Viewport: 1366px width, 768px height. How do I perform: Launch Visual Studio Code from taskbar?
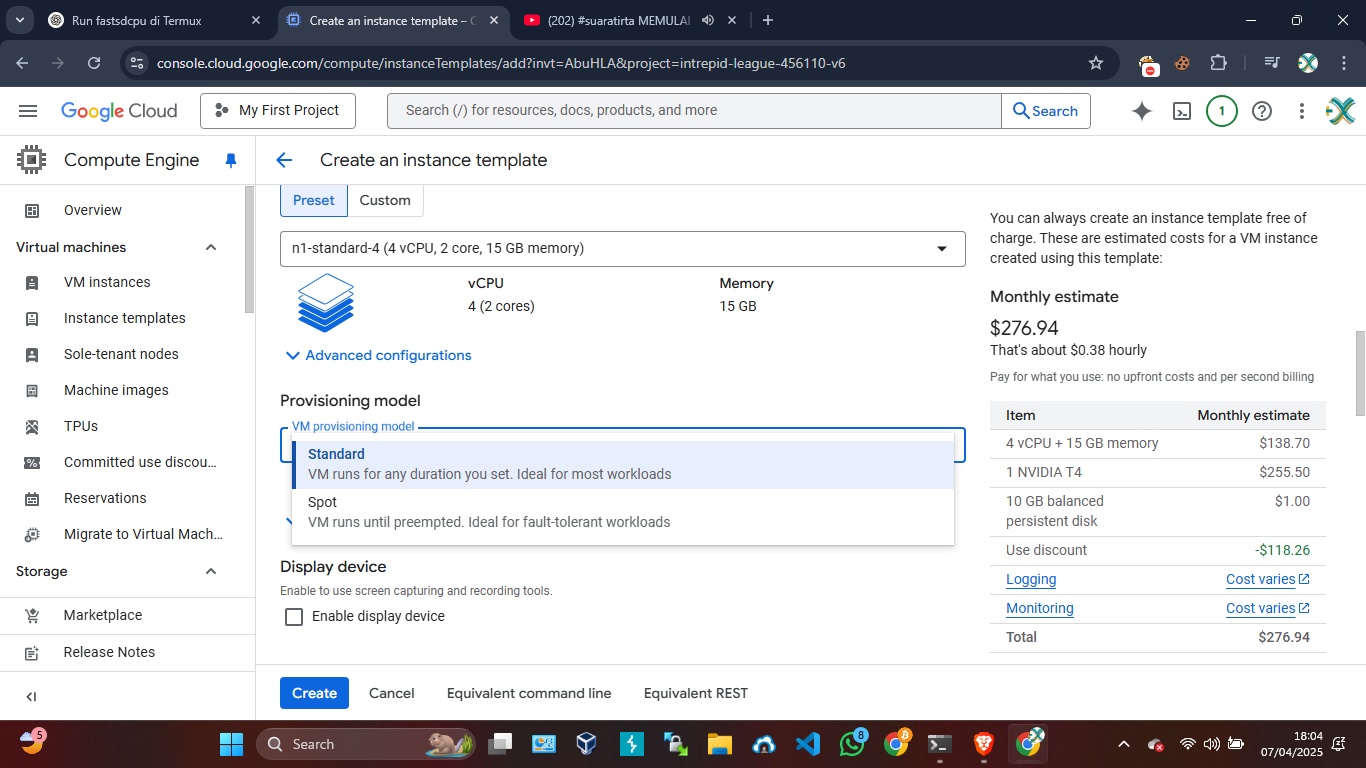807,744
